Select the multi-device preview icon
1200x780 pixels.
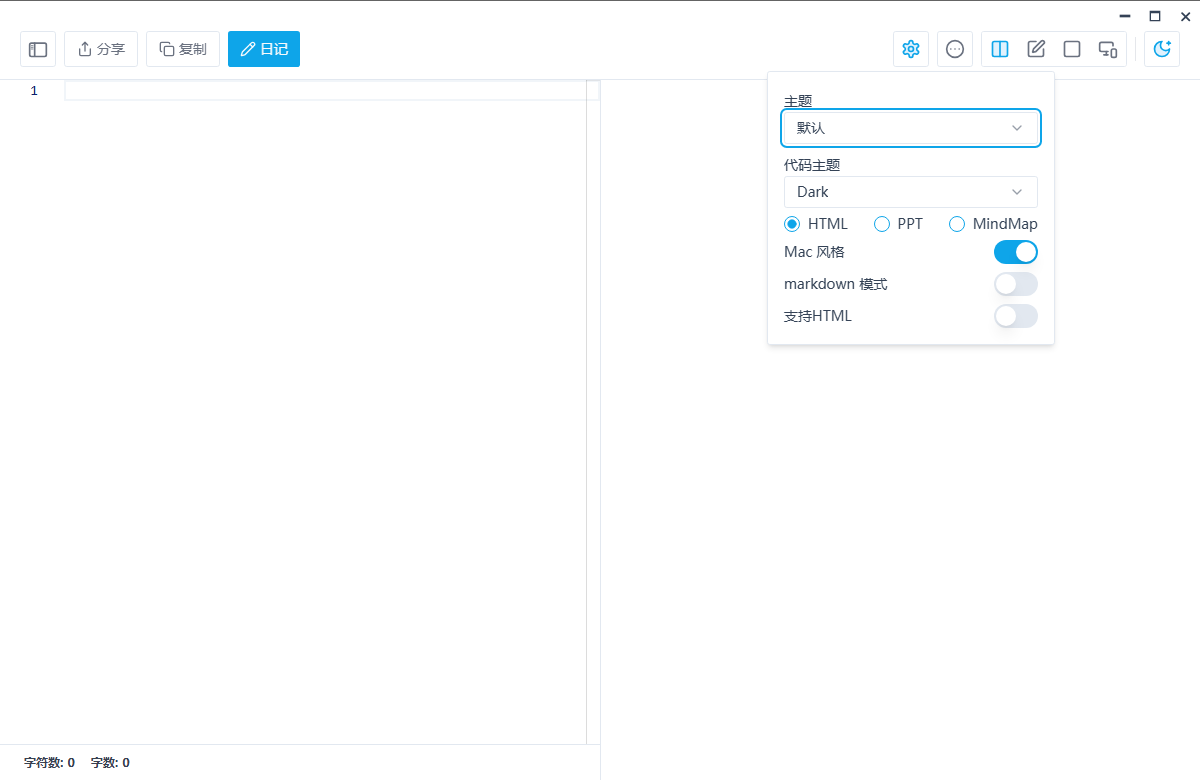(1108, 49)
